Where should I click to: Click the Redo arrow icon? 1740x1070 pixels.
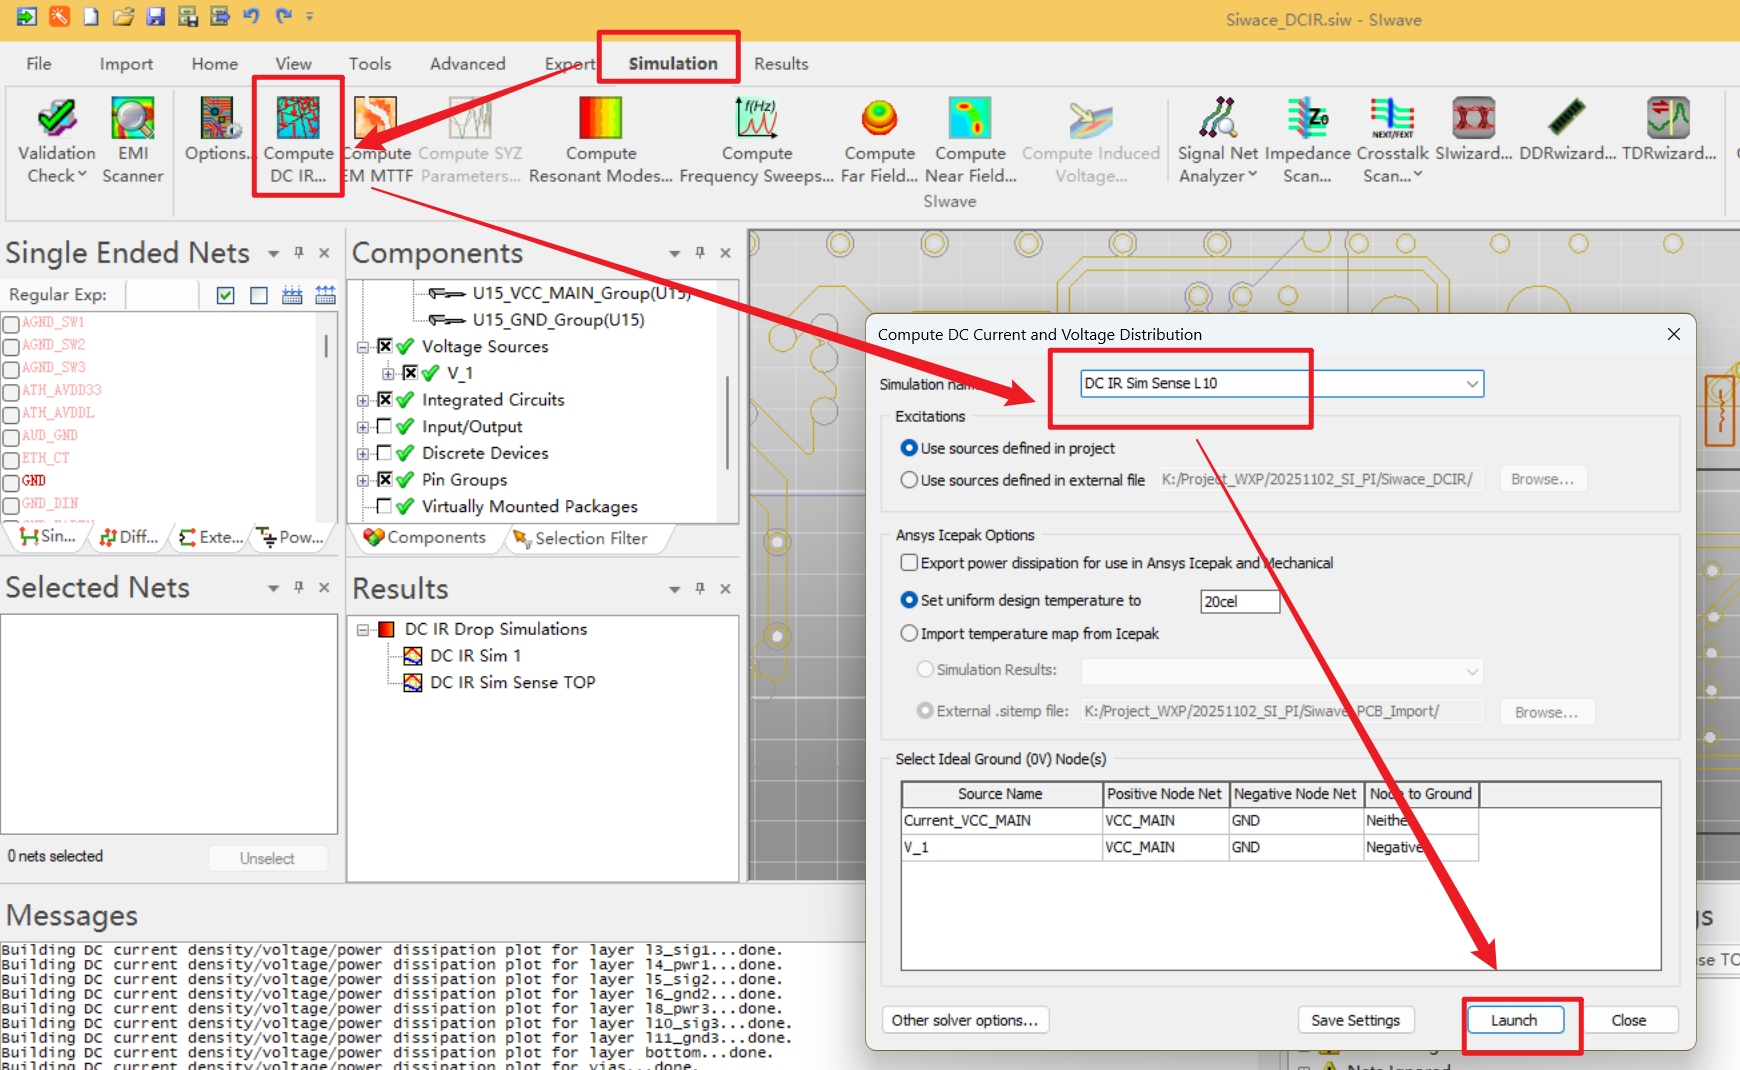point(283,16)
